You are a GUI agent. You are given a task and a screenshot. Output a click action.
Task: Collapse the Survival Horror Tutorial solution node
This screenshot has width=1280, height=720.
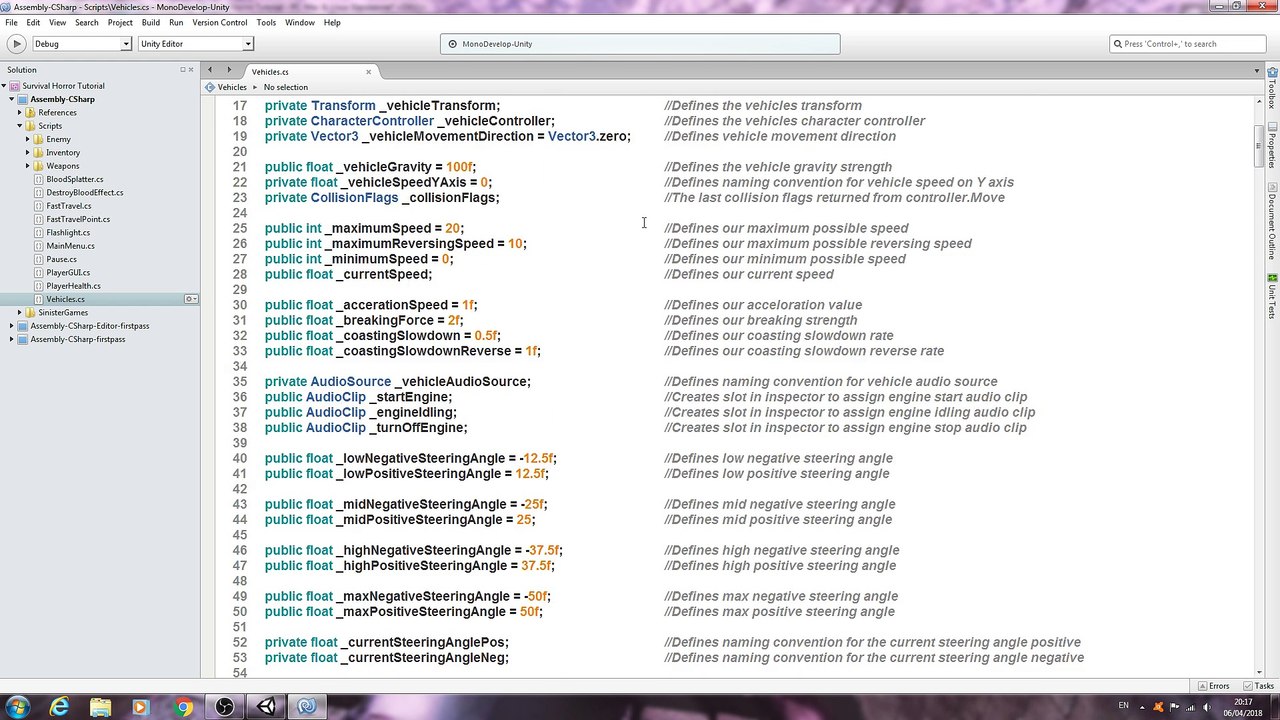click(5, 86)
